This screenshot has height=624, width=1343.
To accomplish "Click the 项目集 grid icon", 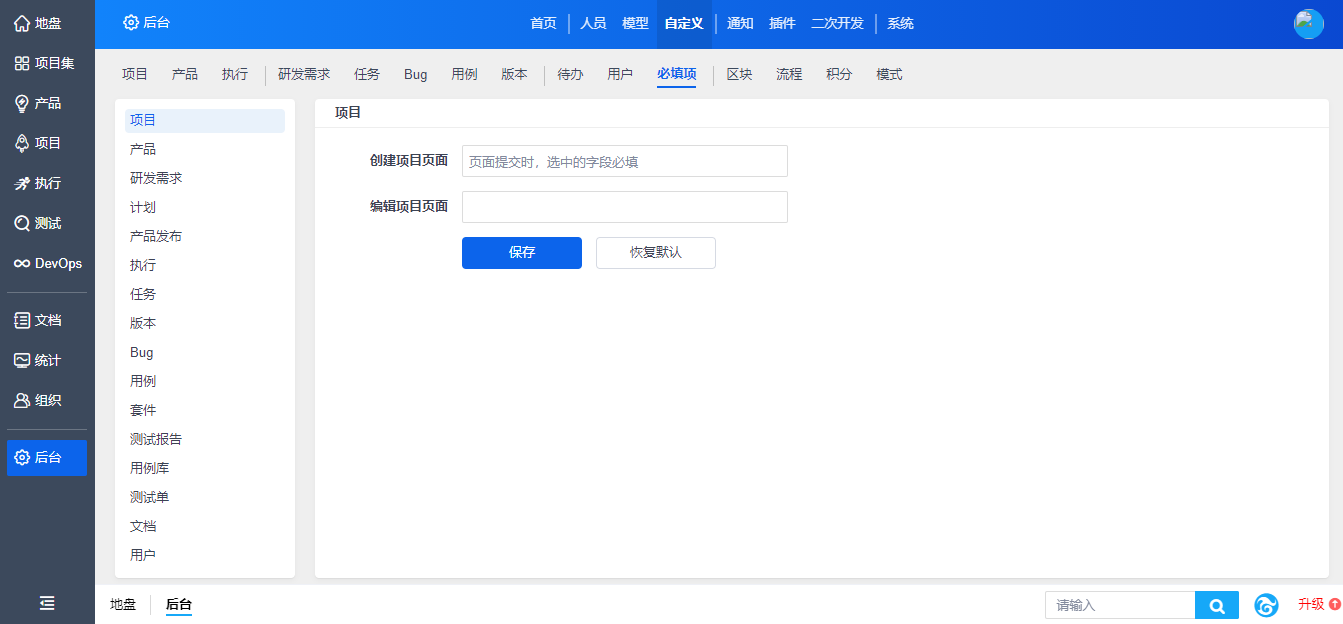I will [21, 63].
